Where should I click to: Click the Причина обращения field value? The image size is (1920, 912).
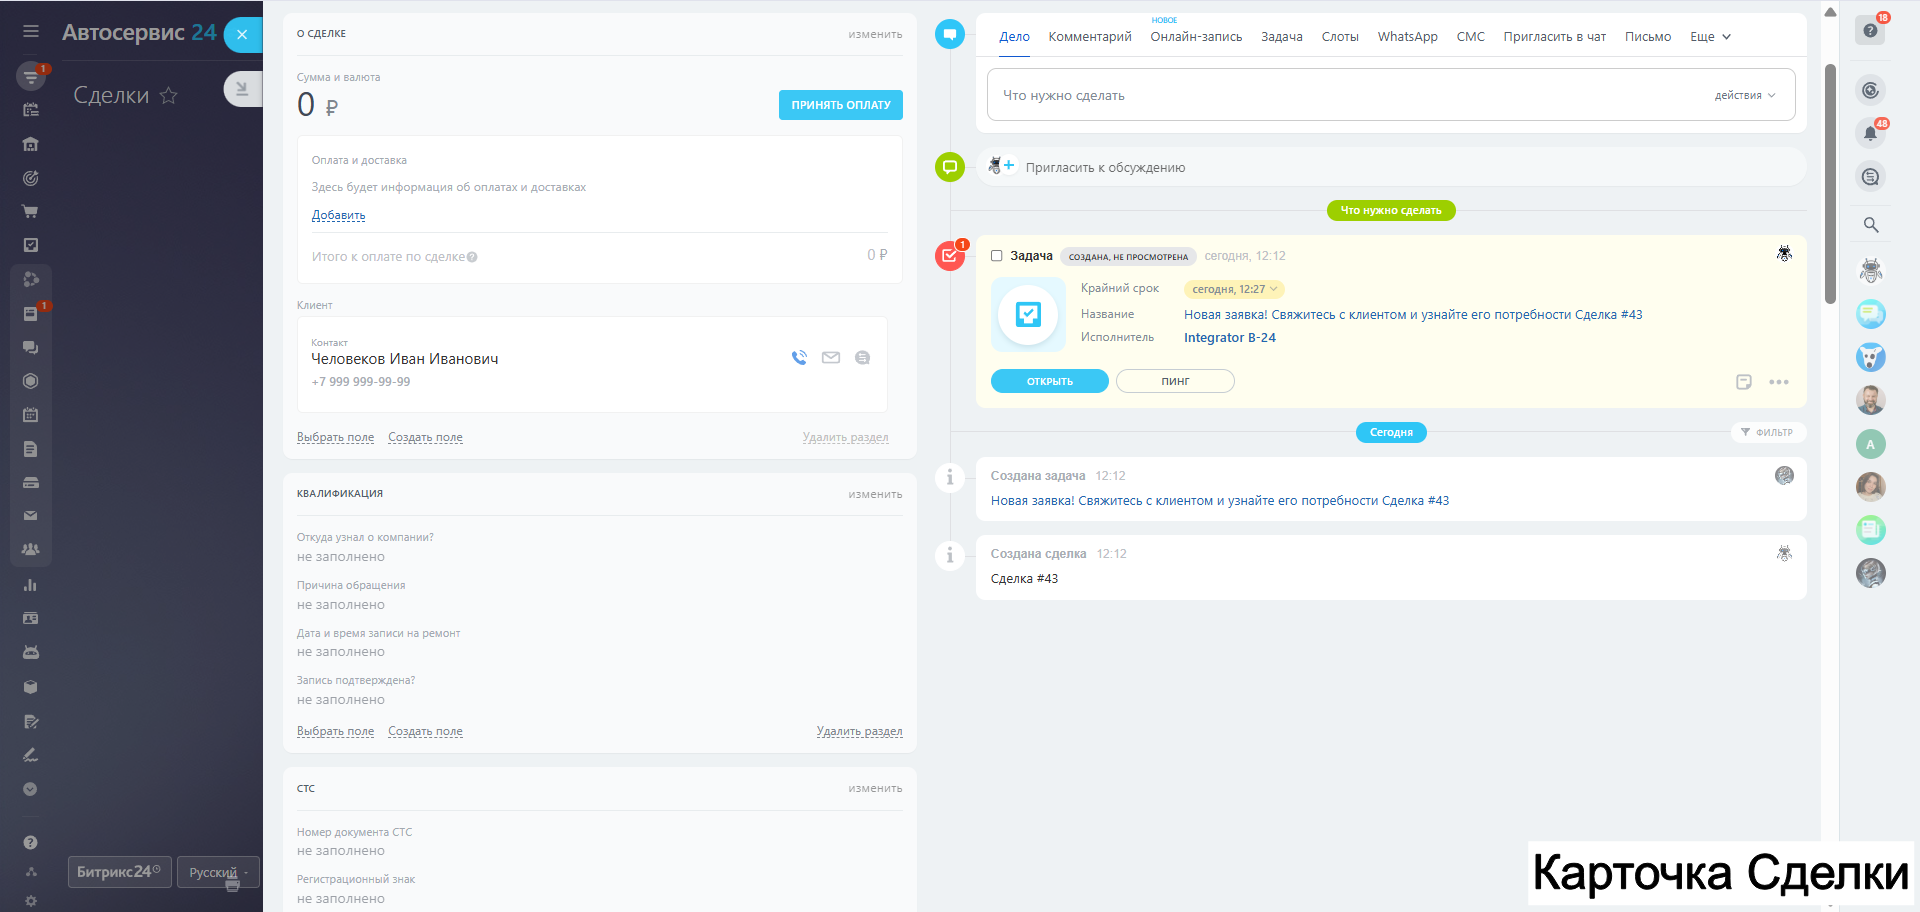(341, 605)
